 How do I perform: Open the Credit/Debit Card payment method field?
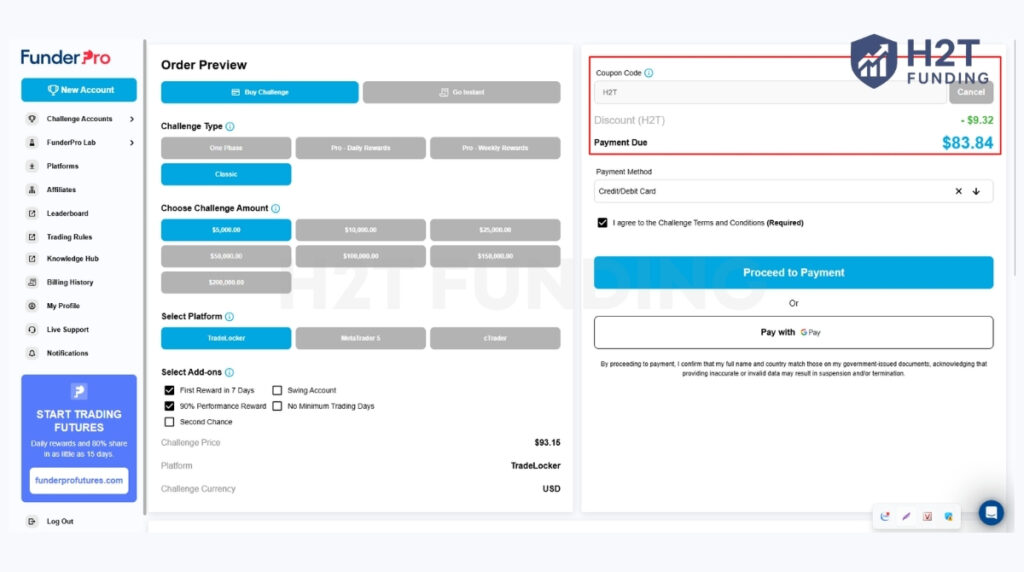click(793, 191)
